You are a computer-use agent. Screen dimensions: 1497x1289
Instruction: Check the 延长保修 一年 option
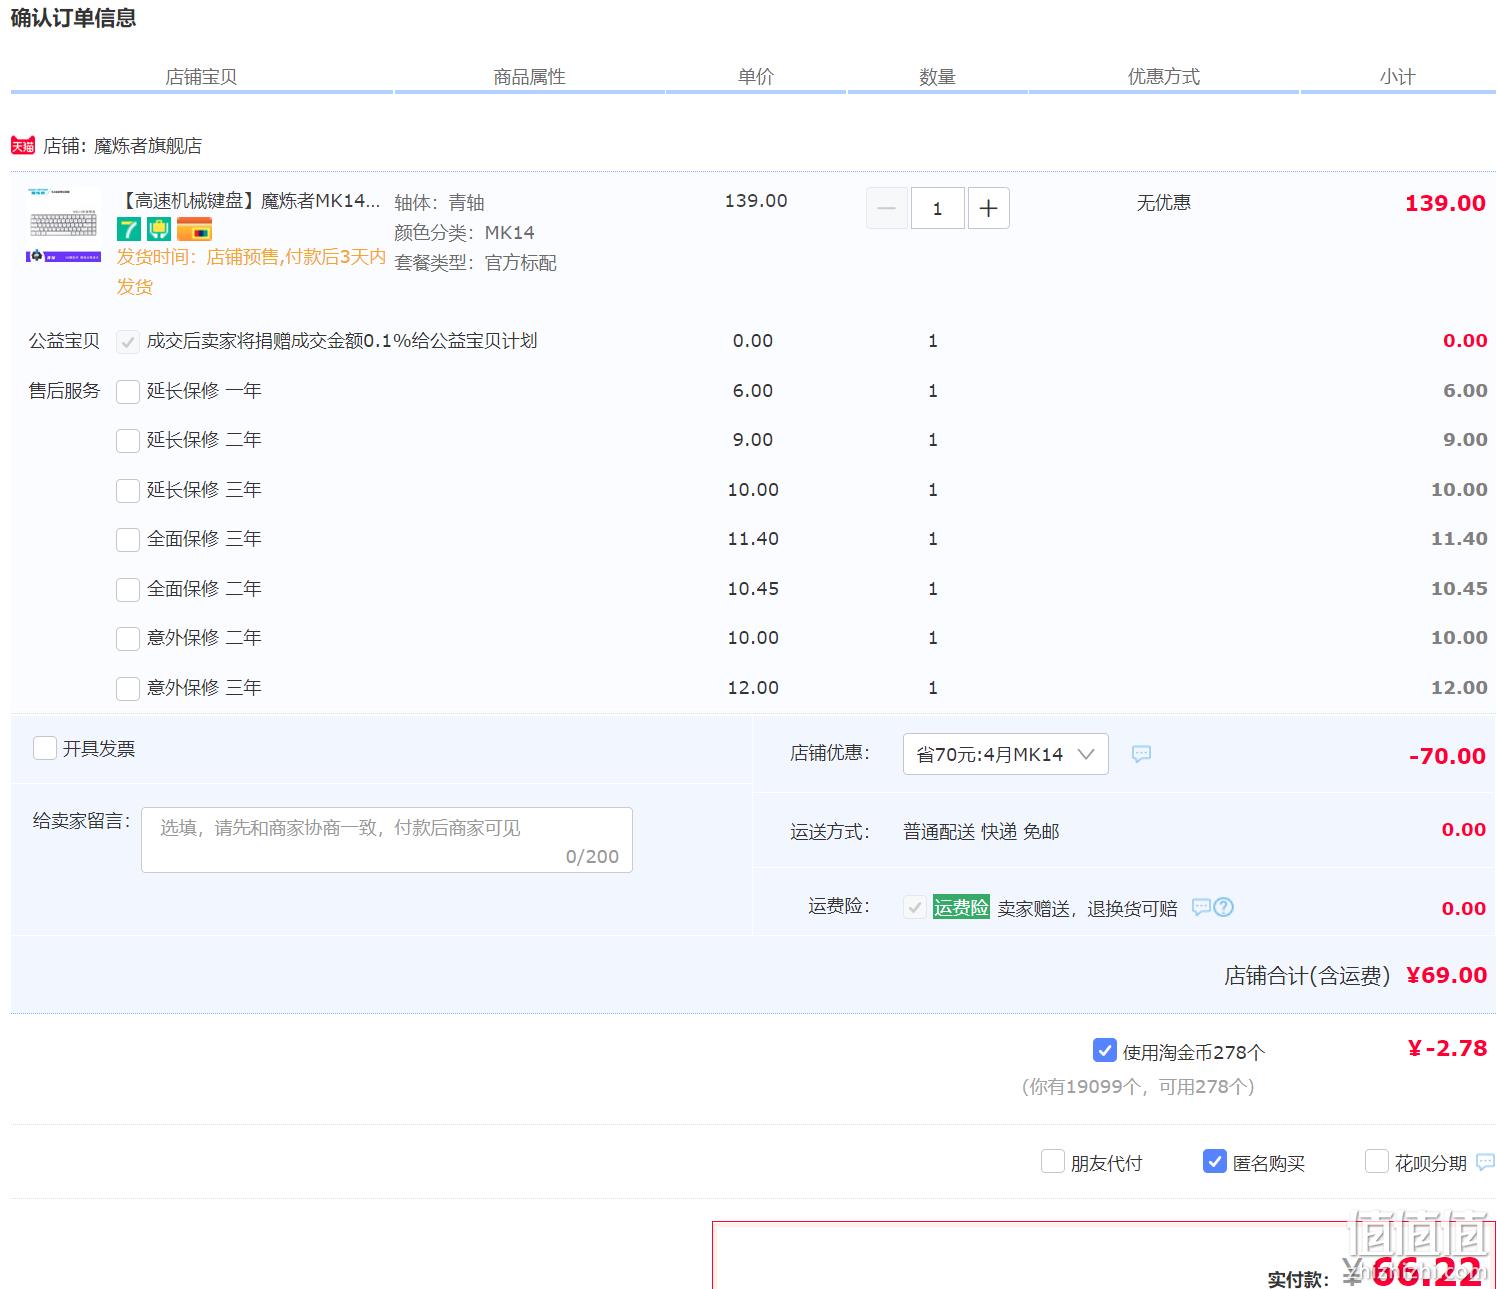coord(128,391)
